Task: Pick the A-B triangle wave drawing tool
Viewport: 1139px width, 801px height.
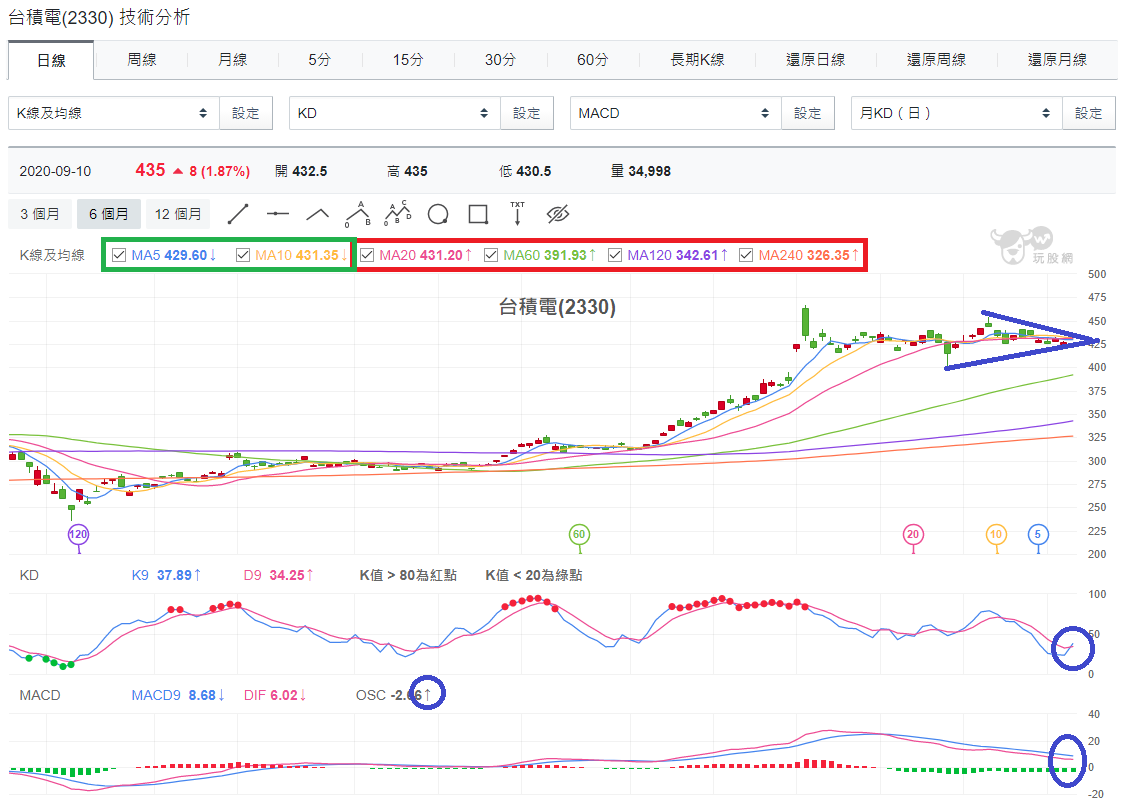Action: [357, 214]
